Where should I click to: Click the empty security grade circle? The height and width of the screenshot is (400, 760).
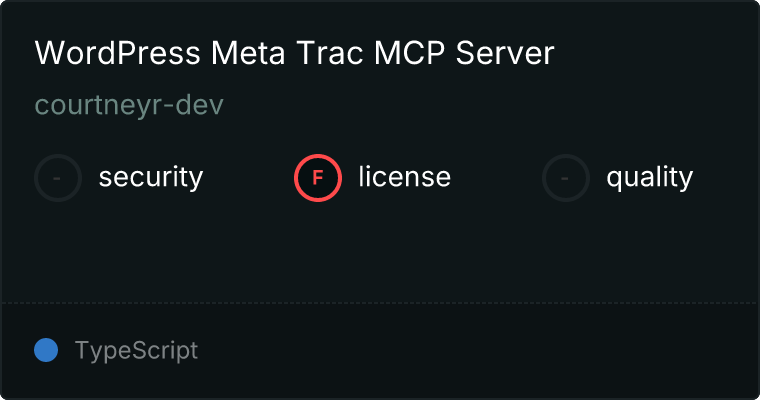58,178
